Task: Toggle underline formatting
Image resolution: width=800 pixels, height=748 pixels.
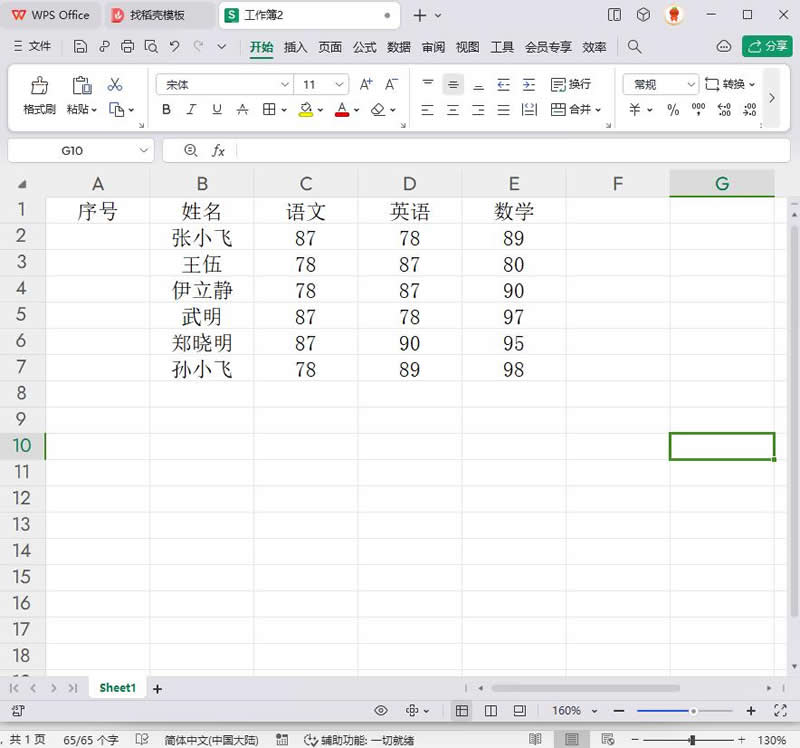Action: [x=216, y=110]
